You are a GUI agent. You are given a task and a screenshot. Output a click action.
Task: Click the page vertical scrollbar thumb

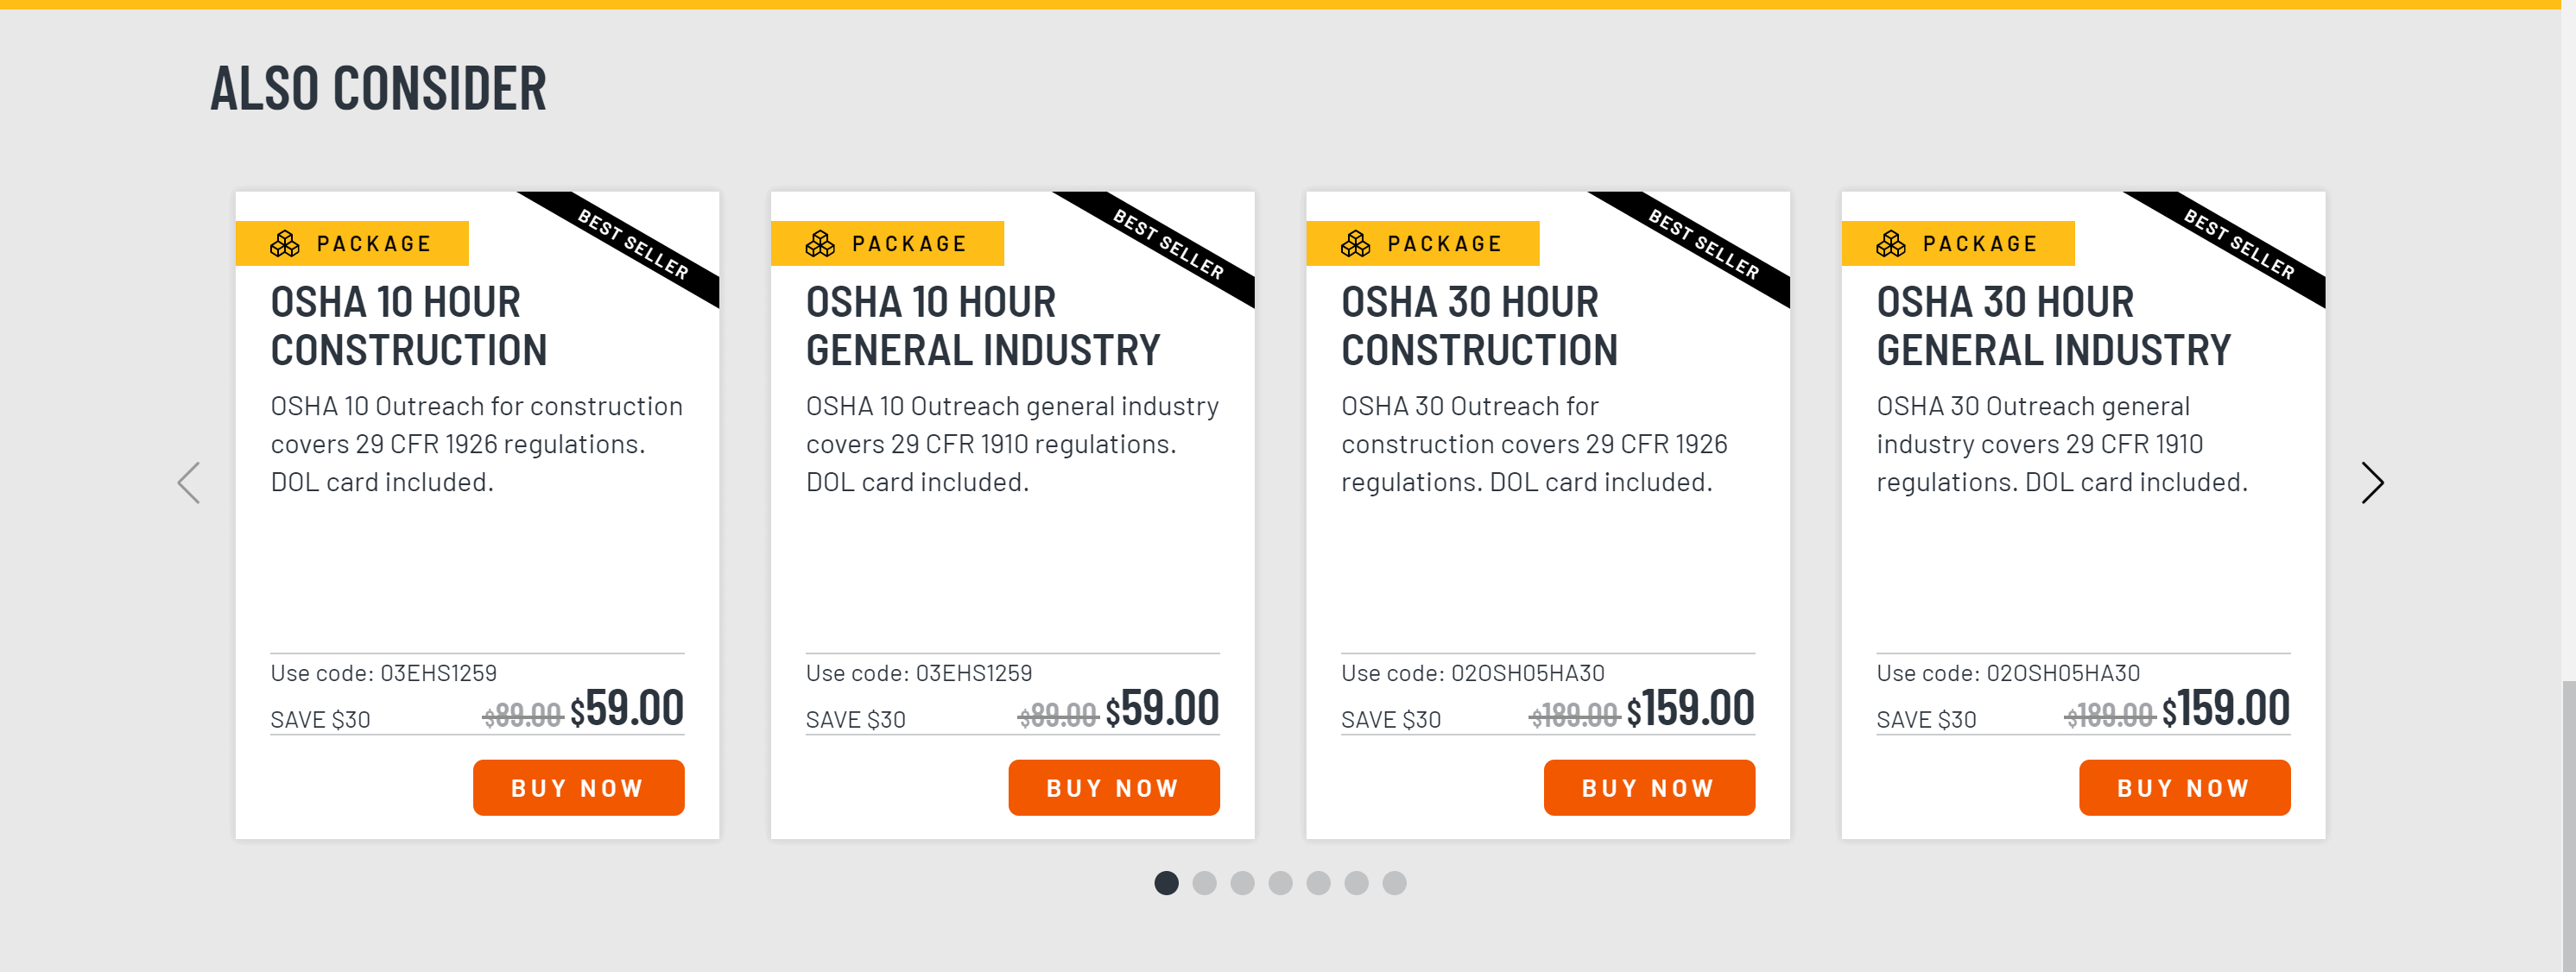pyautogui.click(x=2568, y=826)
